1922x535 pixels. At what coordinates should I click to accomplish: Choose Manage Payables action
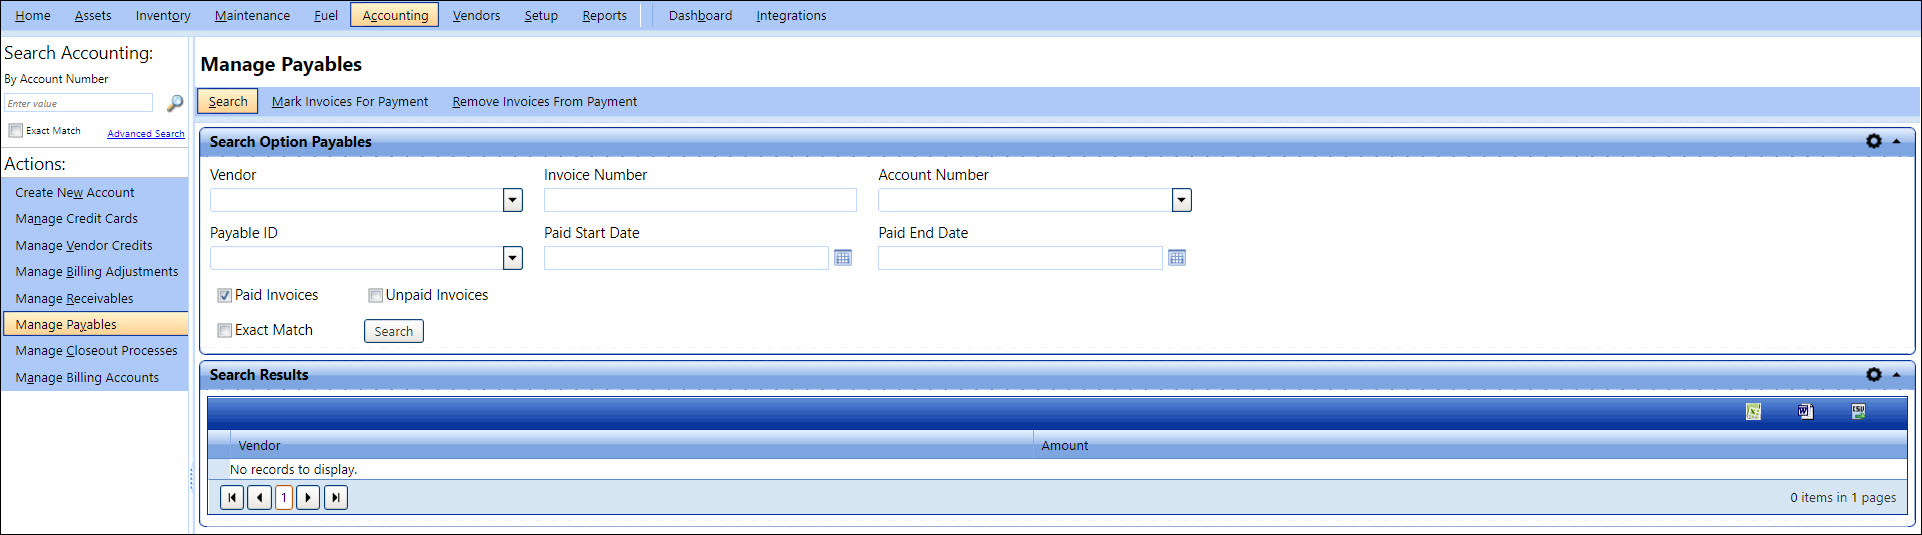pos(95,324)
